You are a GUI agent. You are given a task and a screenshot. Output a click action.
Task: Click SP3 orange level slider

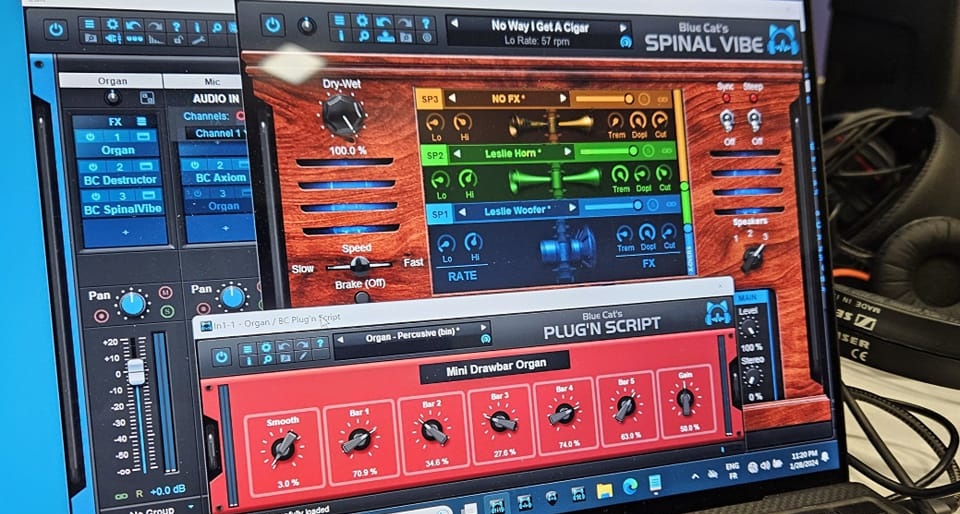(604, 99)
